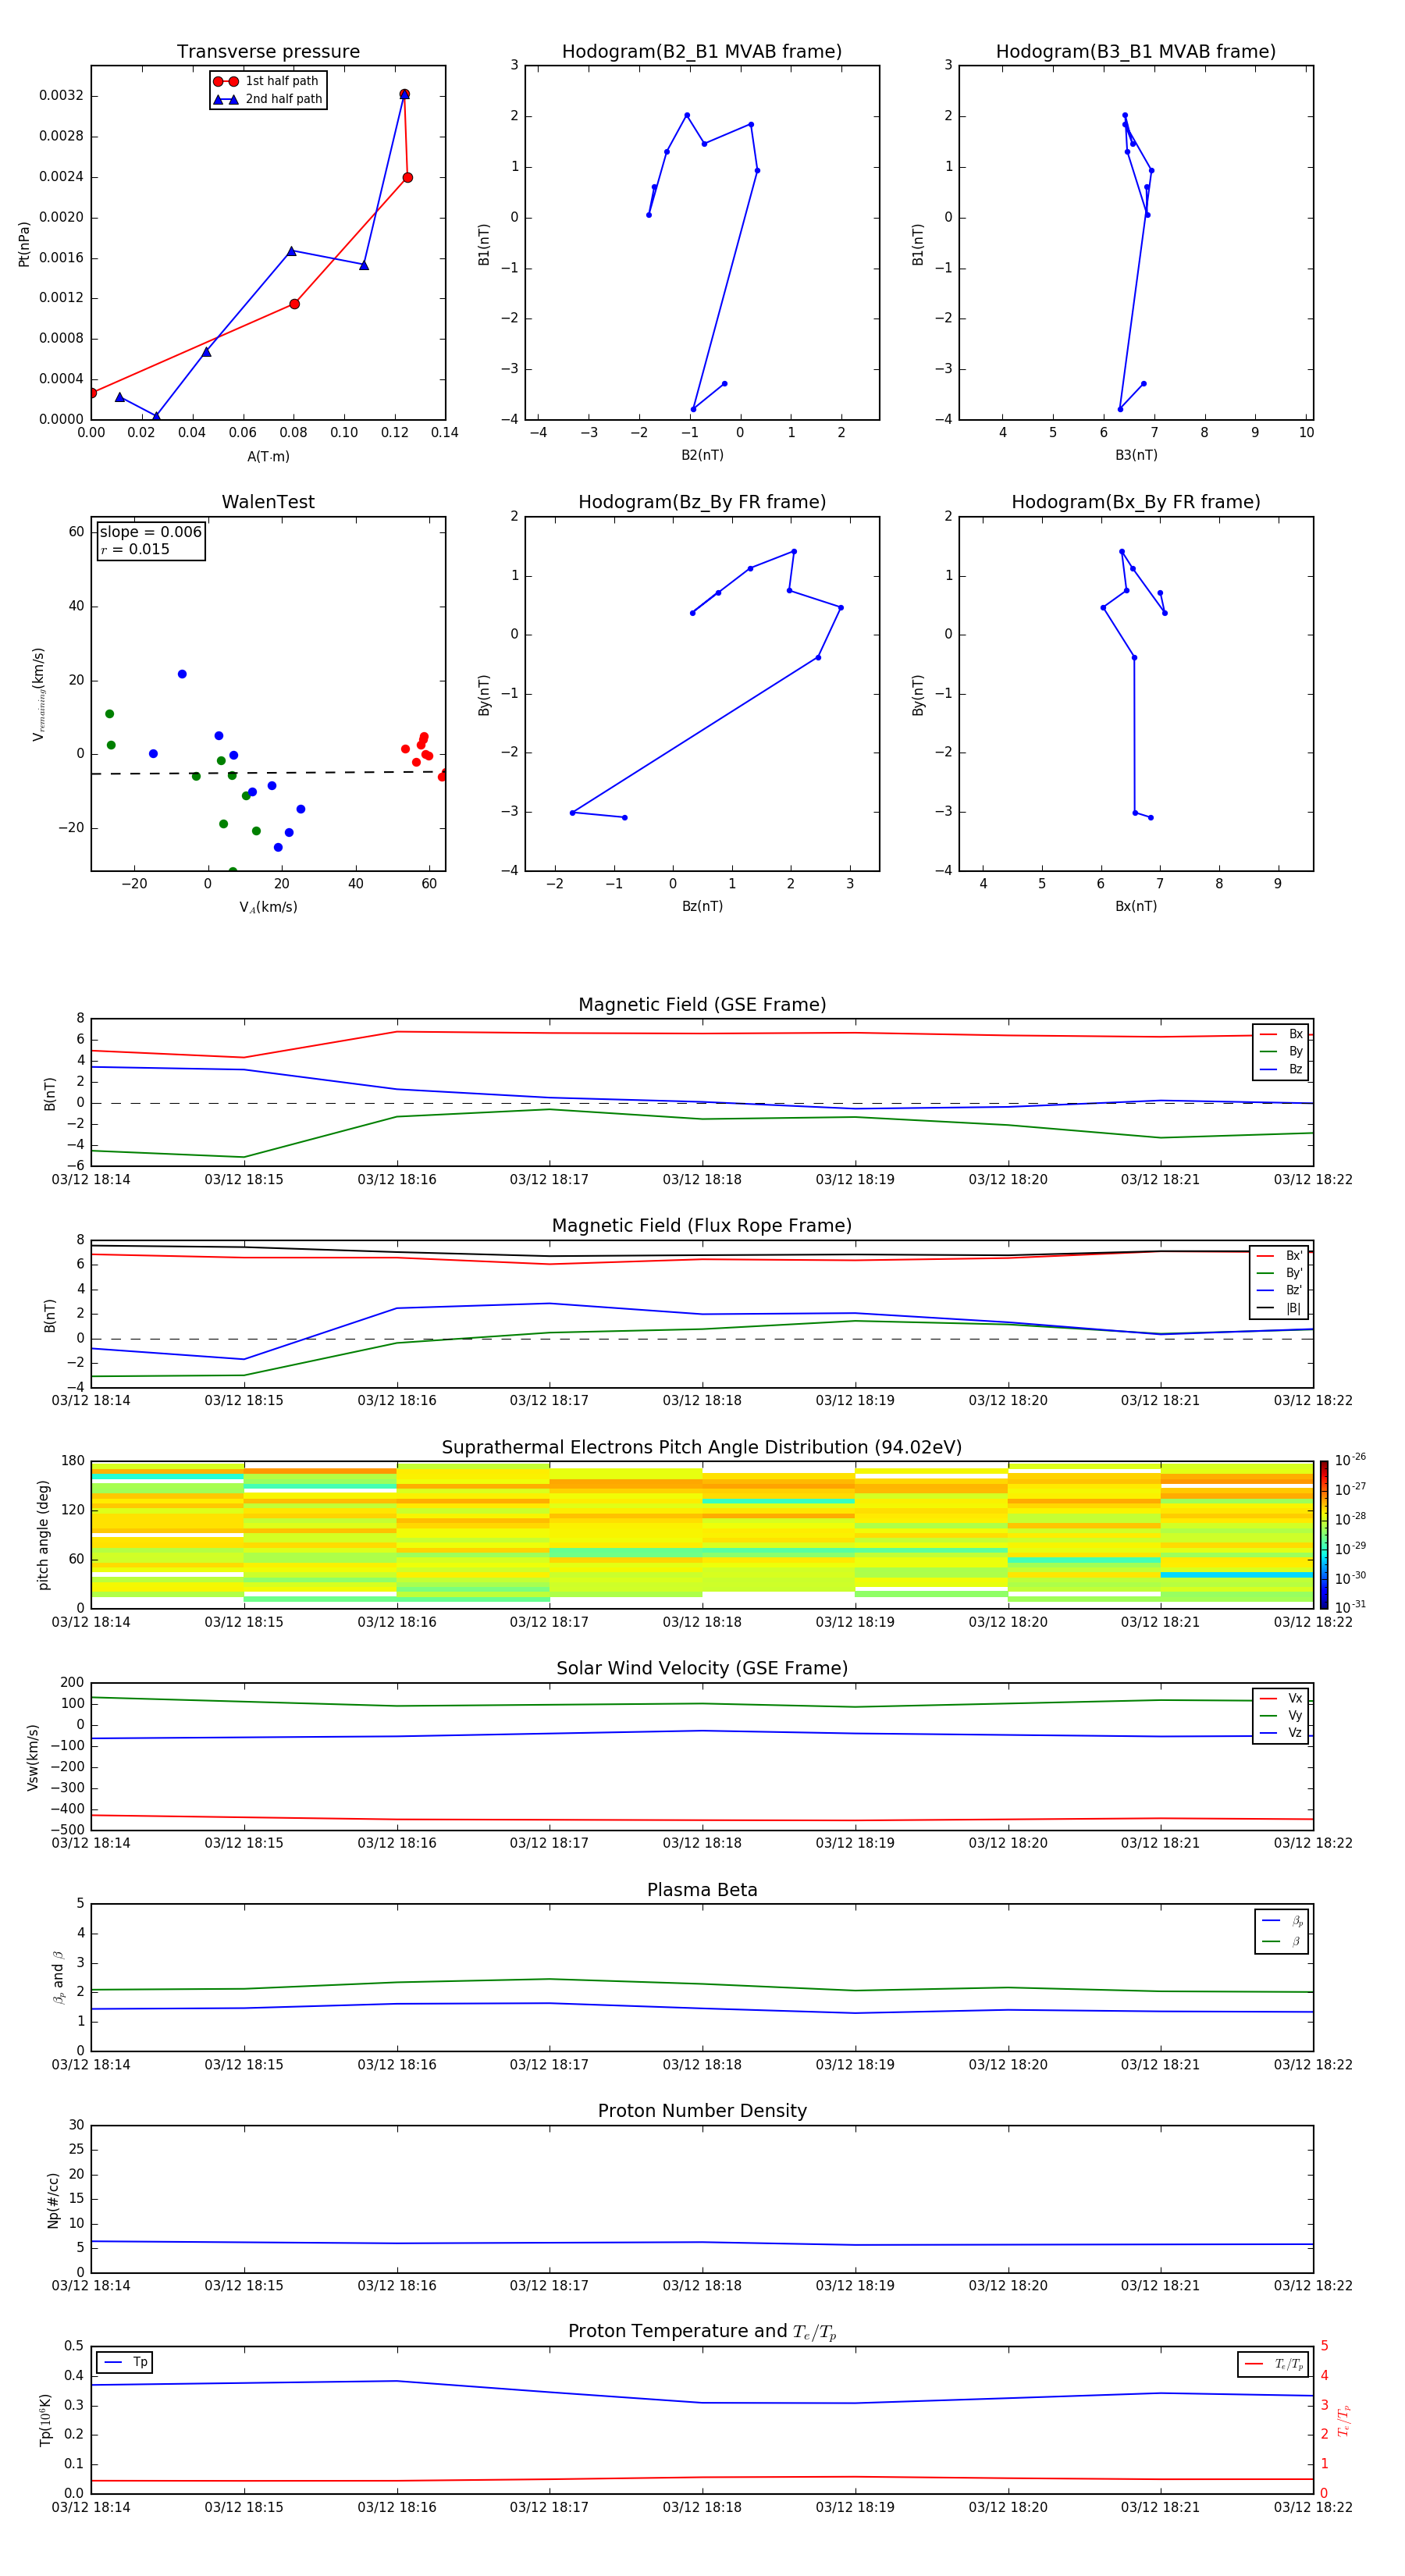Click the "Plasma Beta" panel title

coord(702,1890)
